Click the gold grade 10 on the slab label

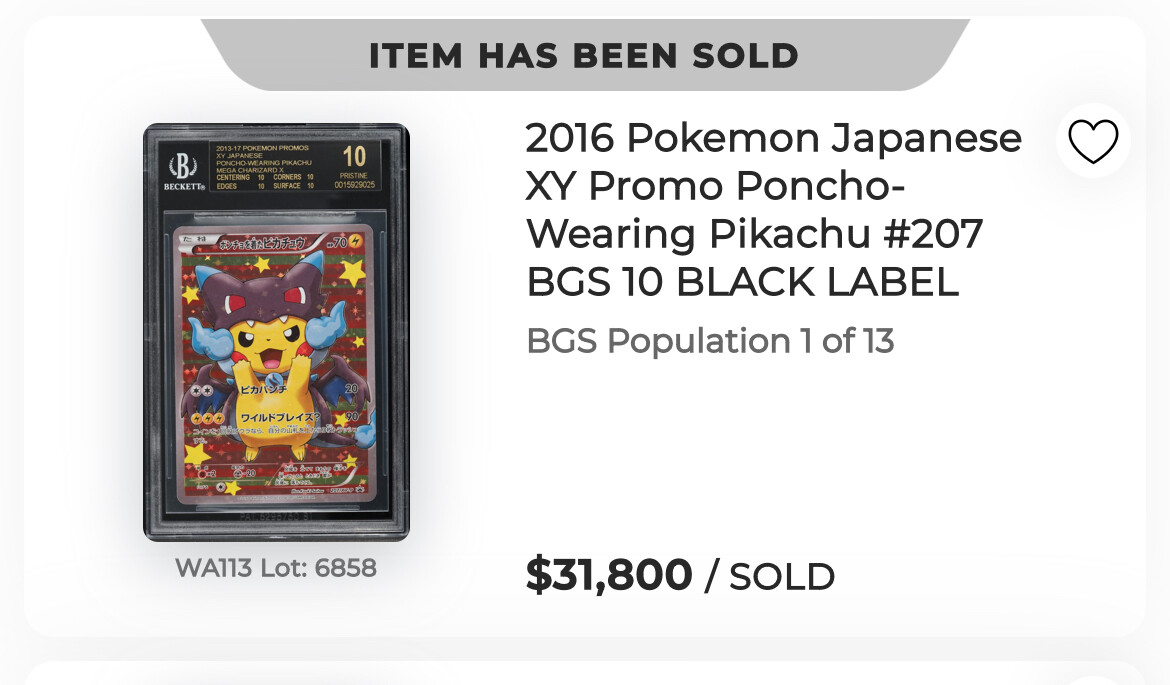(x=354, y=156)
